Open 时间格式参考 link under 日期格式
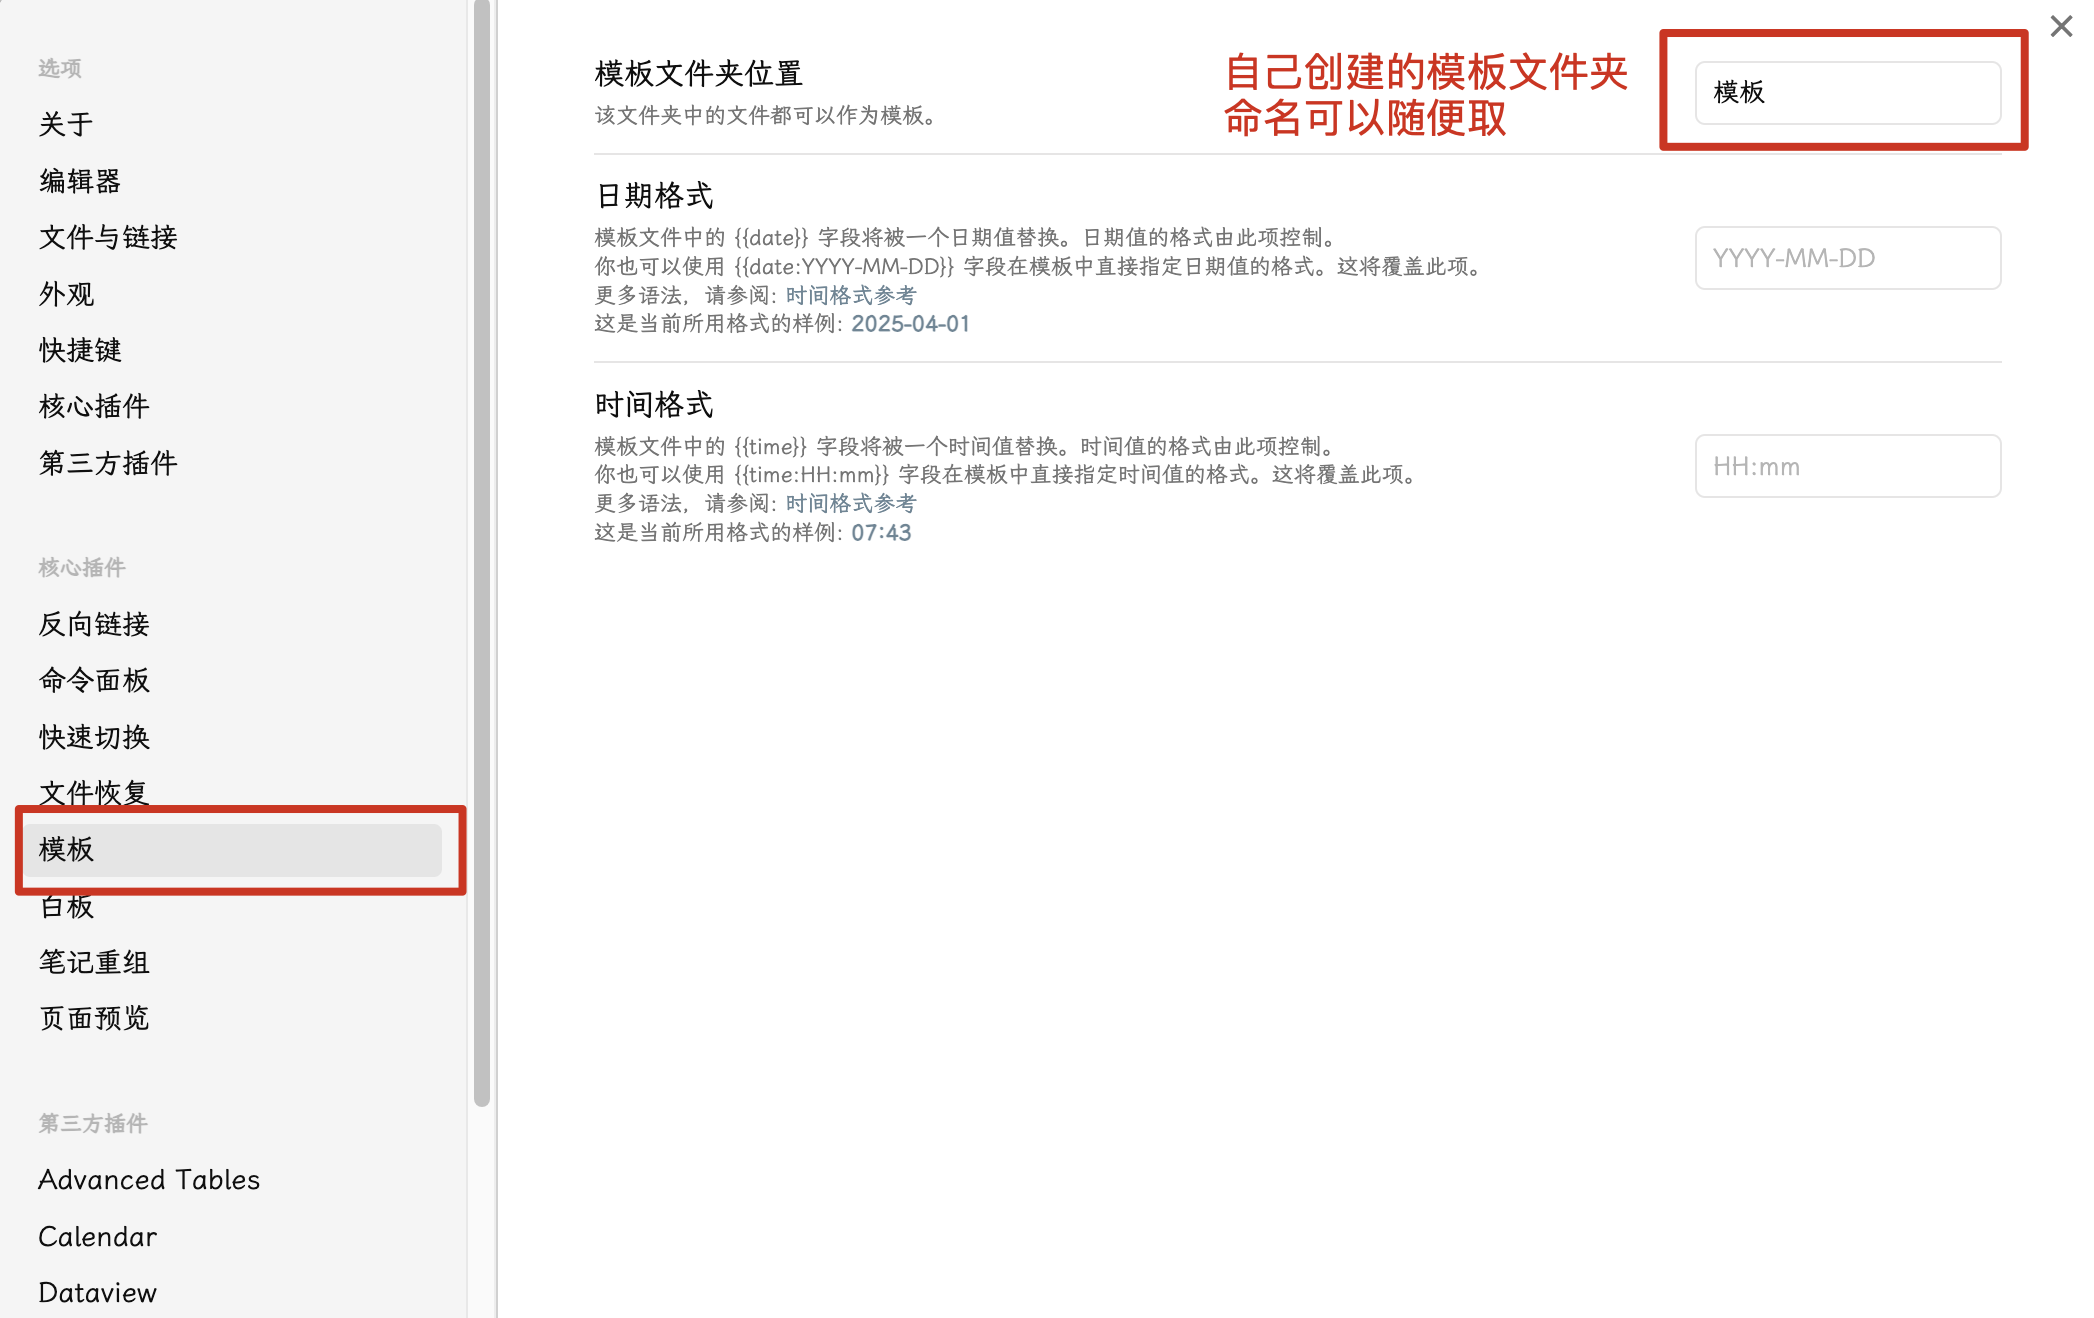 pyautogui.click(x=850, y=295)
